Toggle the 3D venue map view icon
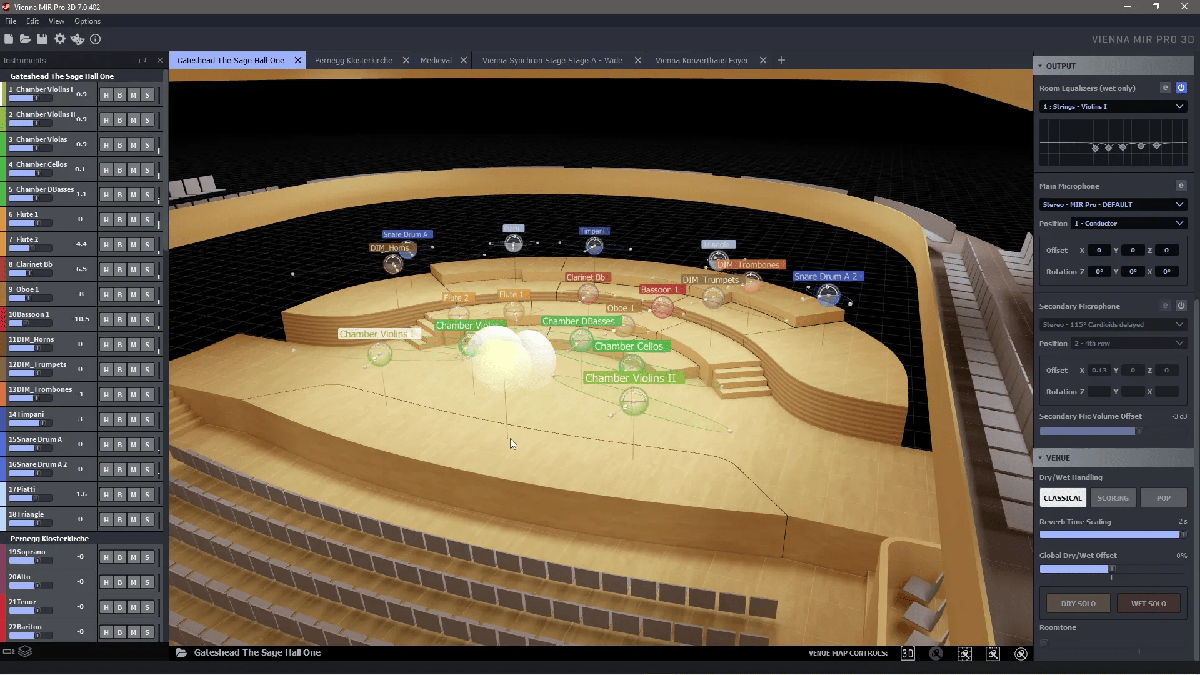Viewport: 1200px width, 675px height. pos(908,653)
